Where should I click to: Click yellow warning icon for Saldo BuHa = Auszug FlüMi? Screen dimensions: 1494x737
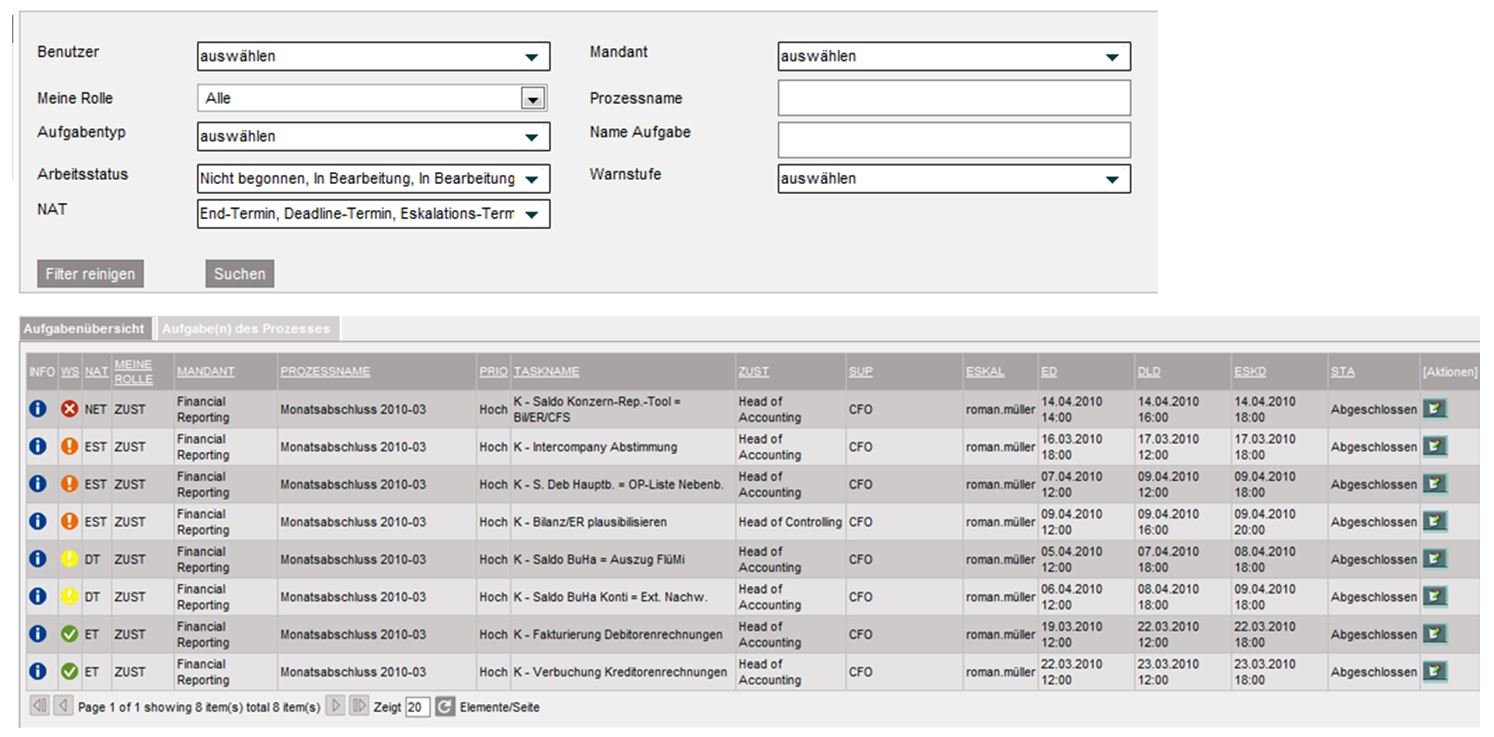(x=69, y=559)
